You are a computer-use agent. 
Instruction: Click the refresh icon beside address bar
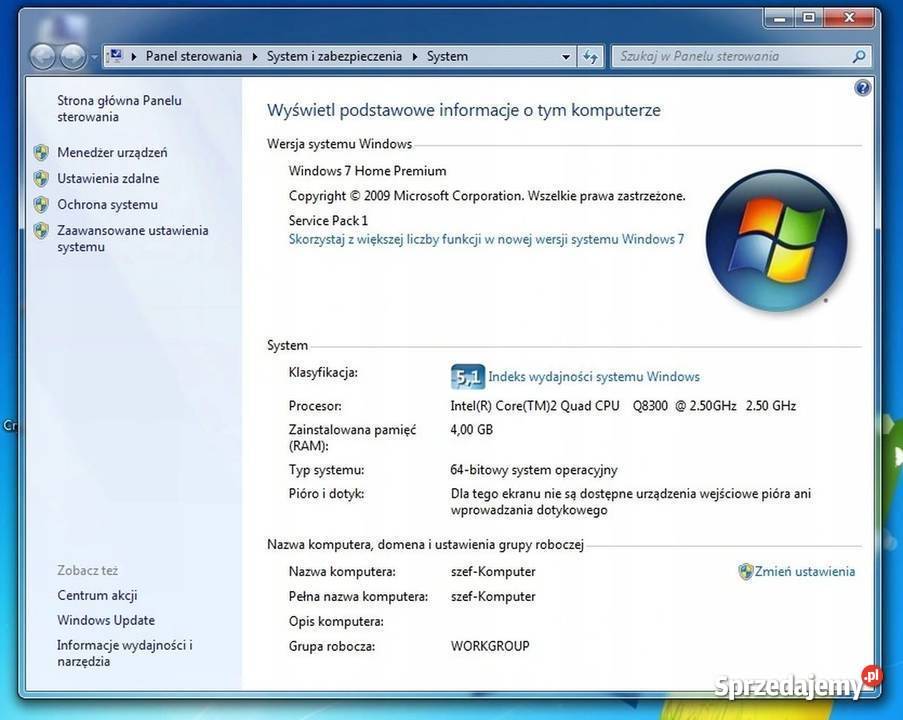(591, 57)
